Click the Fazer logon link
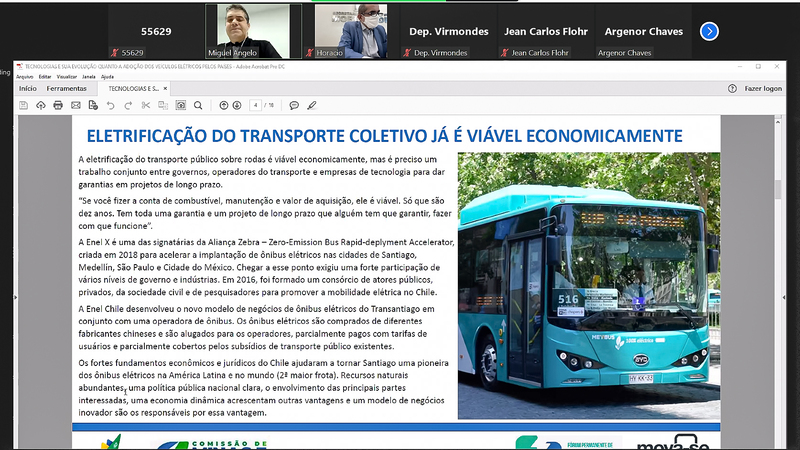Screen dimensions: 800x450 tap(763, 88)
